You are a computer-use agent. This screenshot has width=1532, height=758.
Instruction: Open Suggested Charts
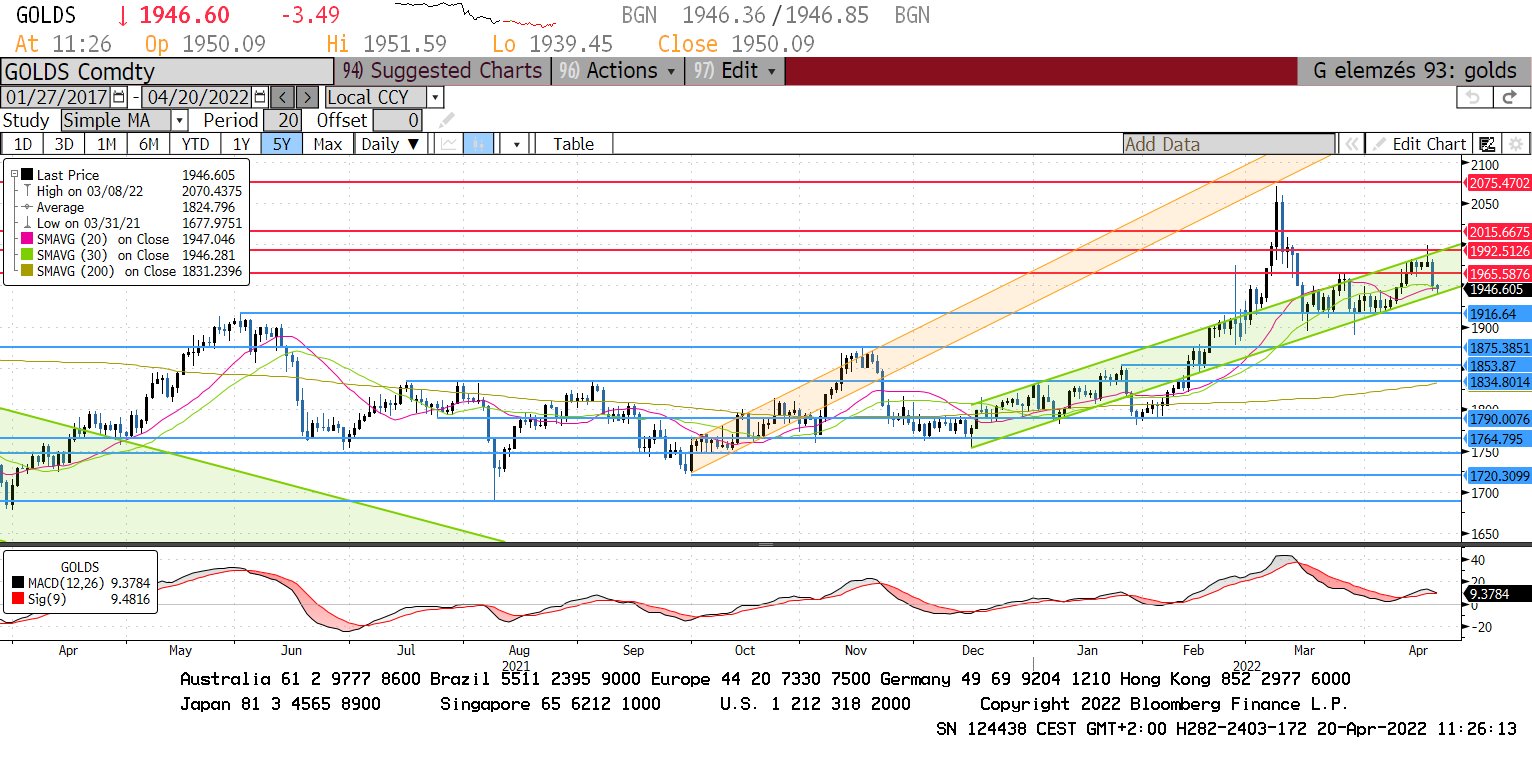[x=442, y=71]
